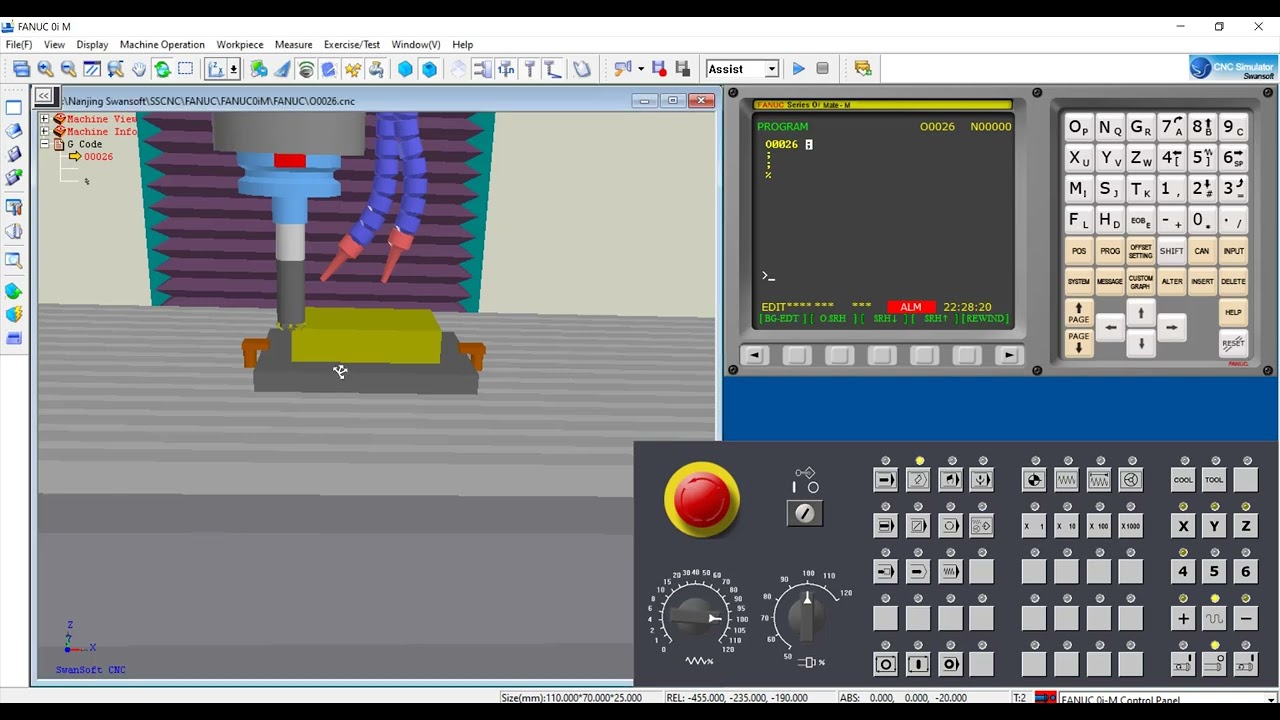Click the zoom out magnifier toolbar icon
This screenshot has height=720, width=1280.
coord(68,69)
